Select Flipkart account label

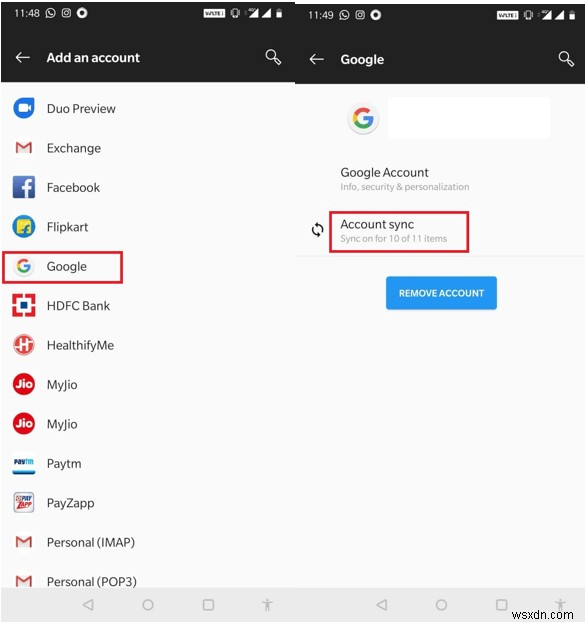point(67,227)
